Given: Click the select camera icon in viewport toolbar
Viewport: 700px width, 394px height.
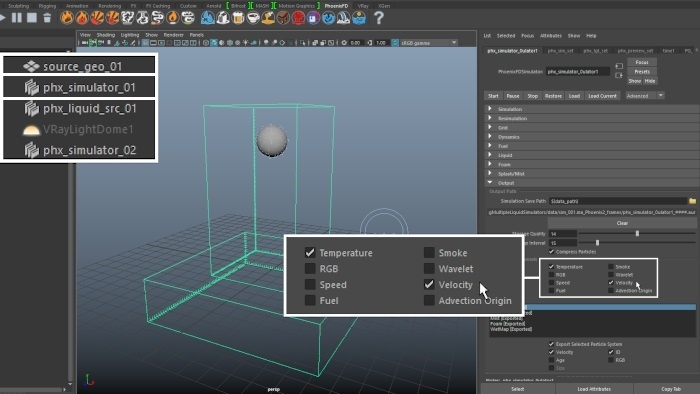Looking at the screenshot, I should point(84,43).
